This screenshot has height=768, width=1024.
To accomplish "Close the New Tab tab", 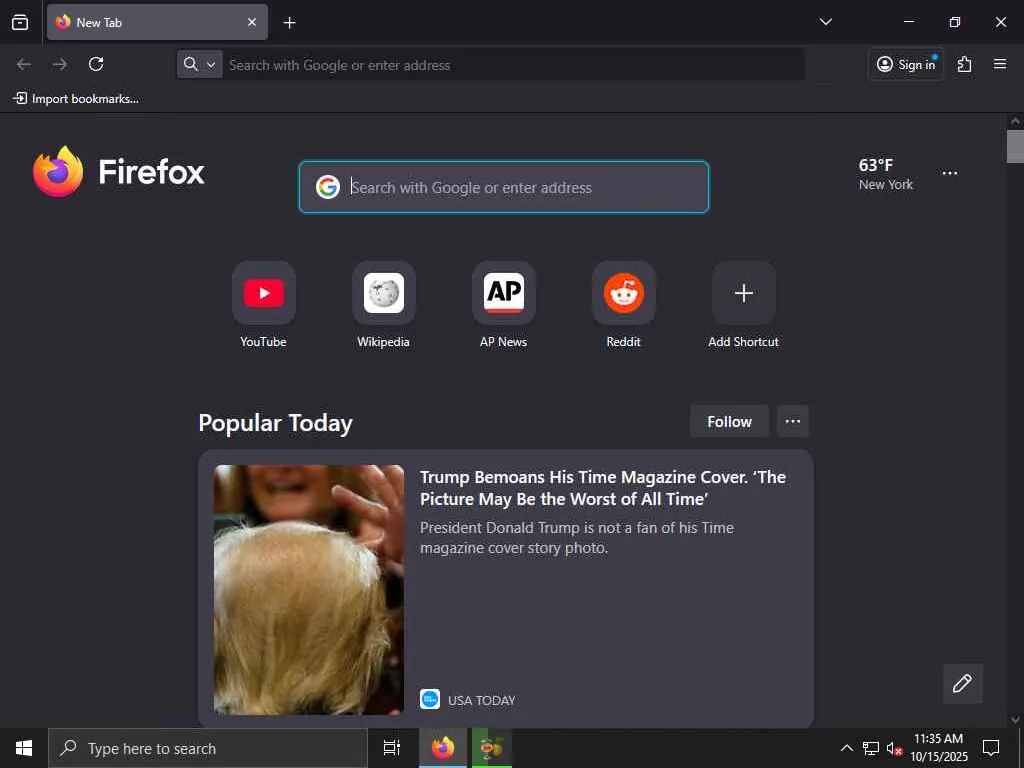I will click(x=252, y=22).
